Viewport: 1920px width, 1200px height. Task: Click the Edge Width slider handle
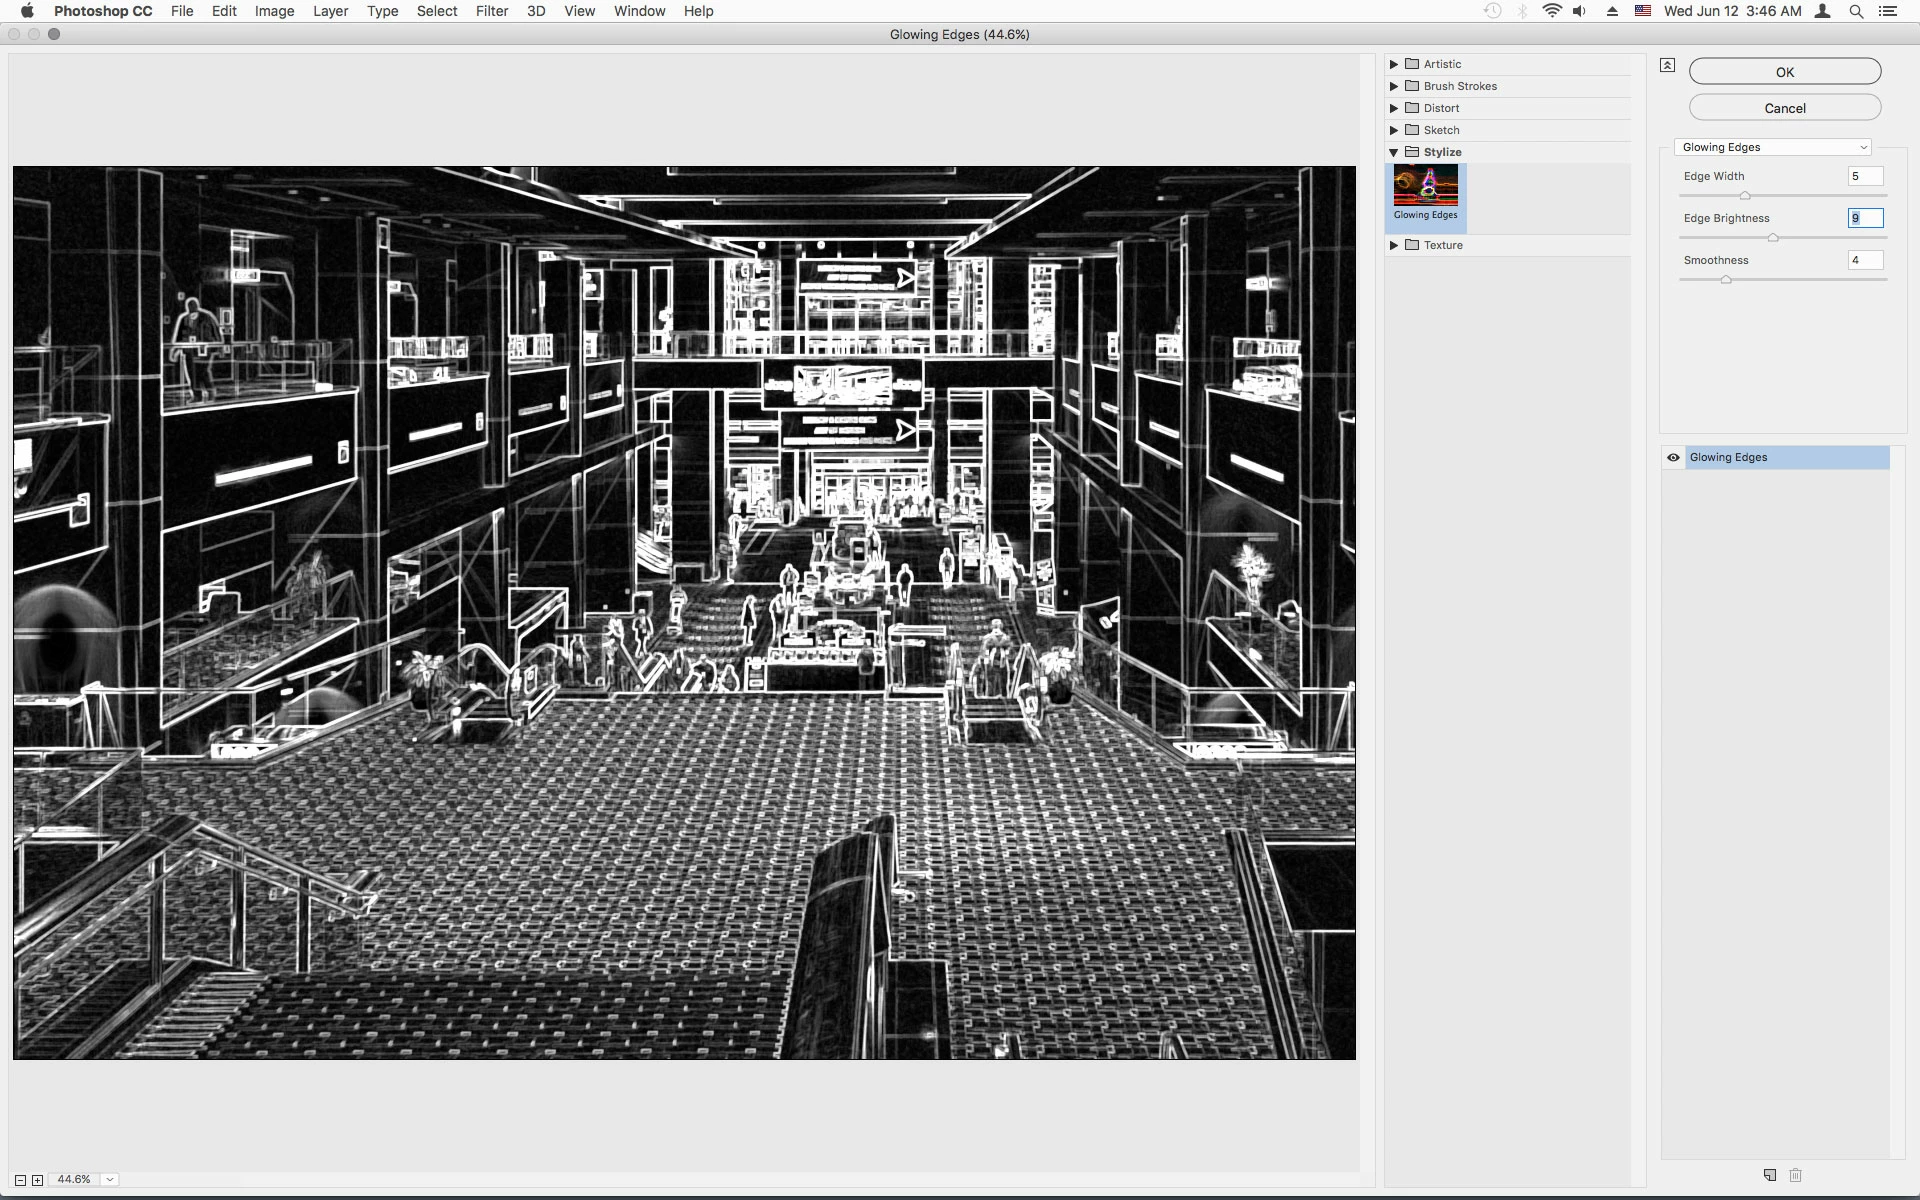(x=1745, y=196)
